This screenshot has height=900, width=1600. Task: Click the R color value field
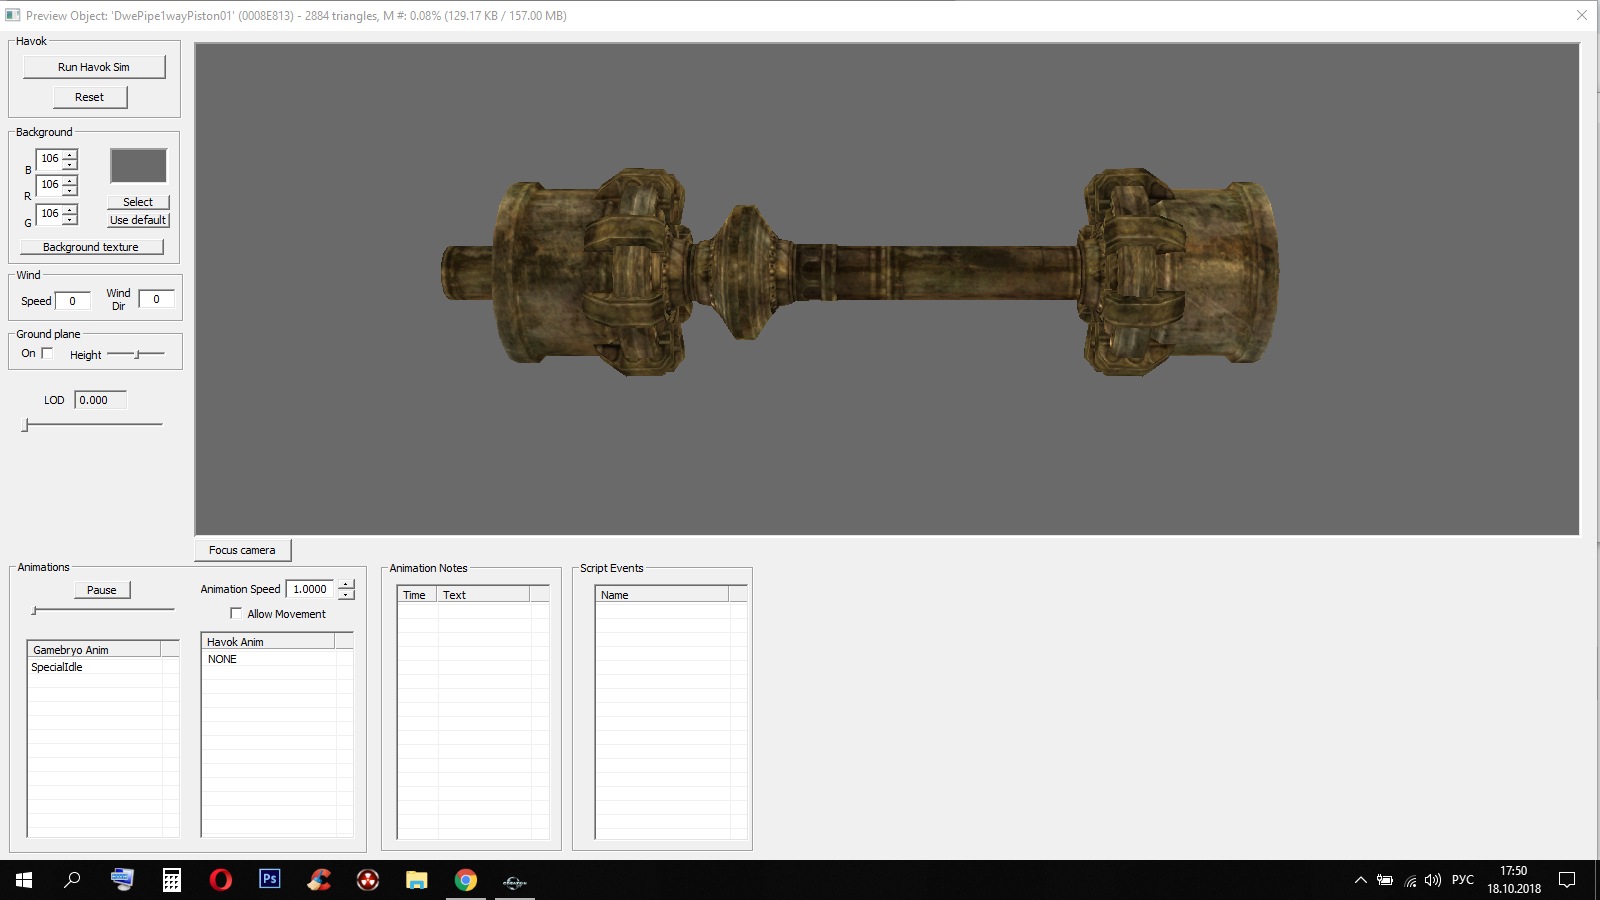(49, 185)
